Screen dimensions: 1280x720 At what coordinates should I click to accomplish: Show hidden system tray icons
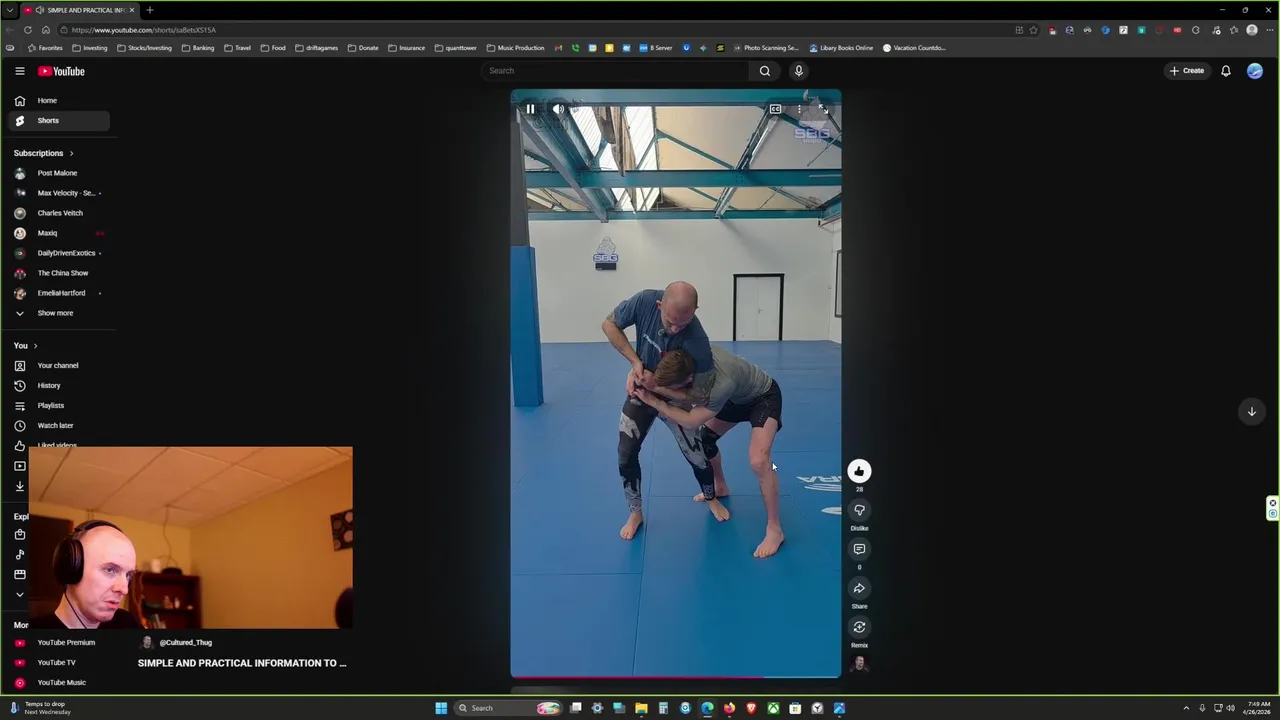1187,708
